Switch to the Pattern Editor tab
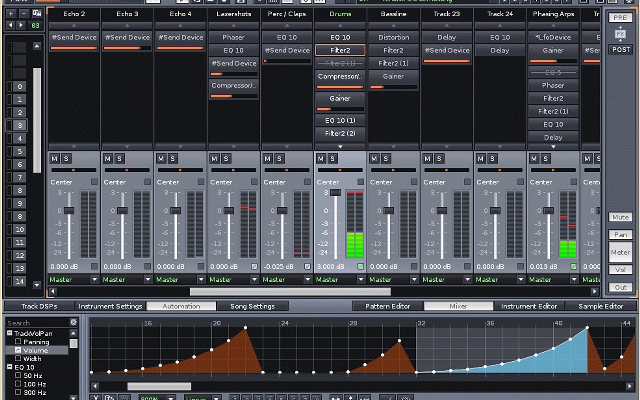Viewport: 640px width, 400px height. coord(387,306)
